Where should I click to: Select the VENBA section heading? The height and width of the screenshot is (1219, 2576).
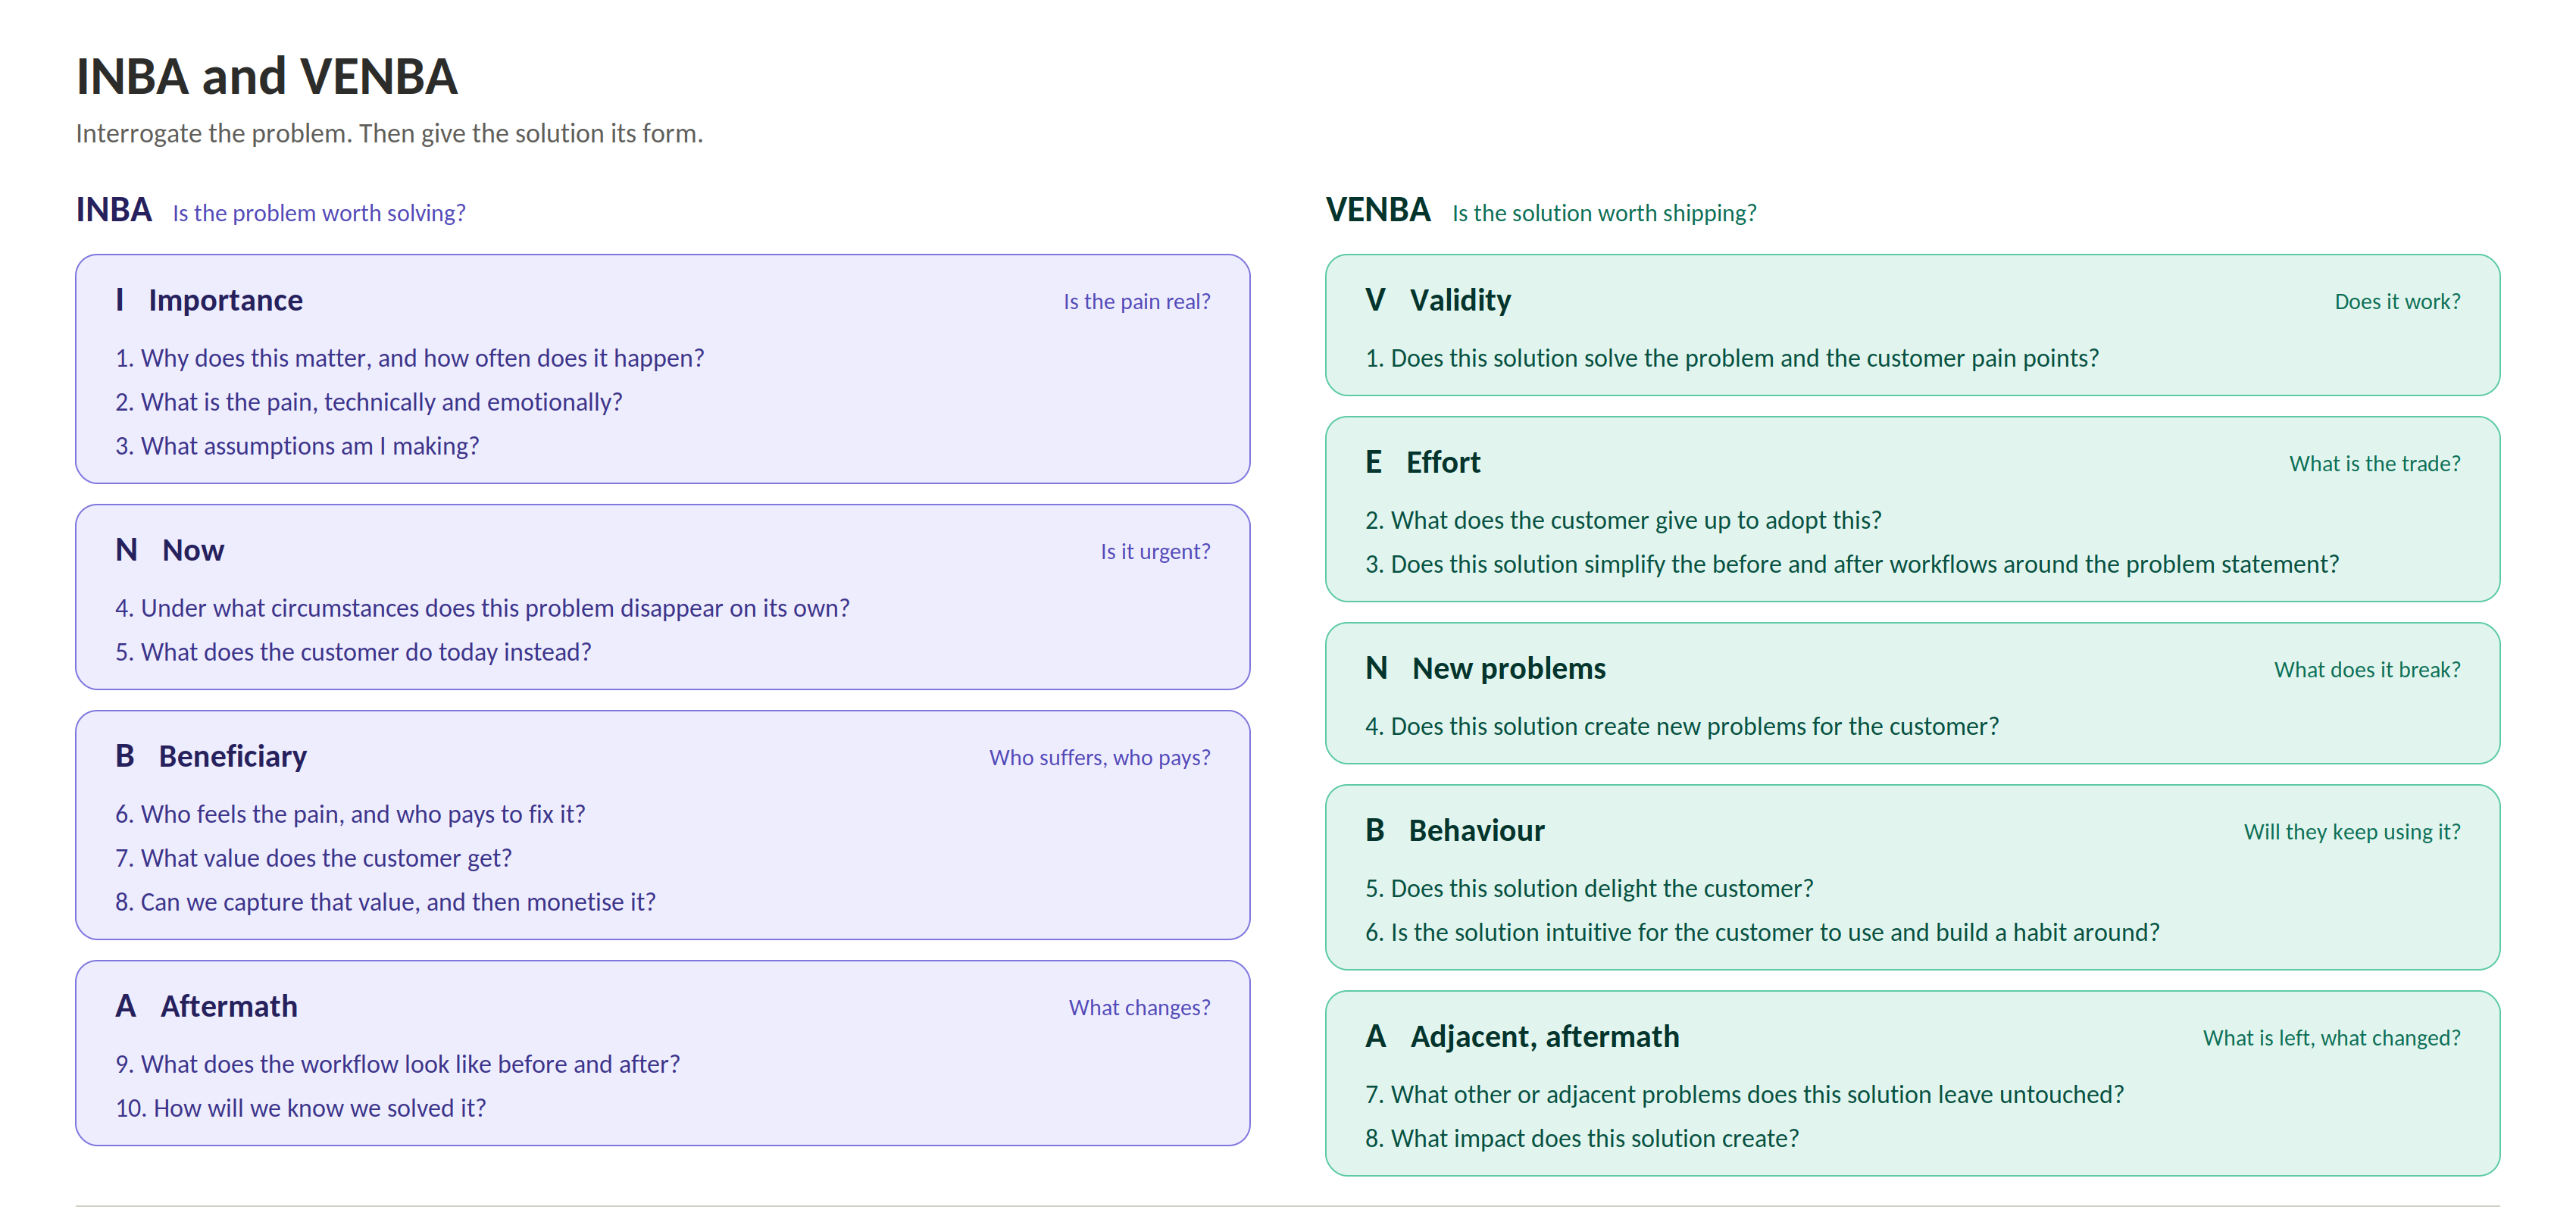coord(1377,210)
